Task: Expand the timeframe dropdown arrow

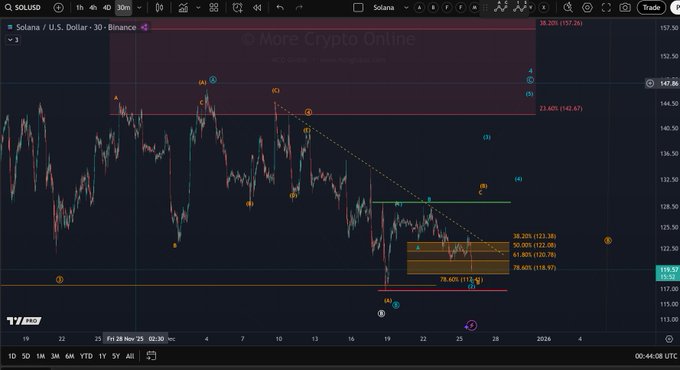Action: (139, 8)
